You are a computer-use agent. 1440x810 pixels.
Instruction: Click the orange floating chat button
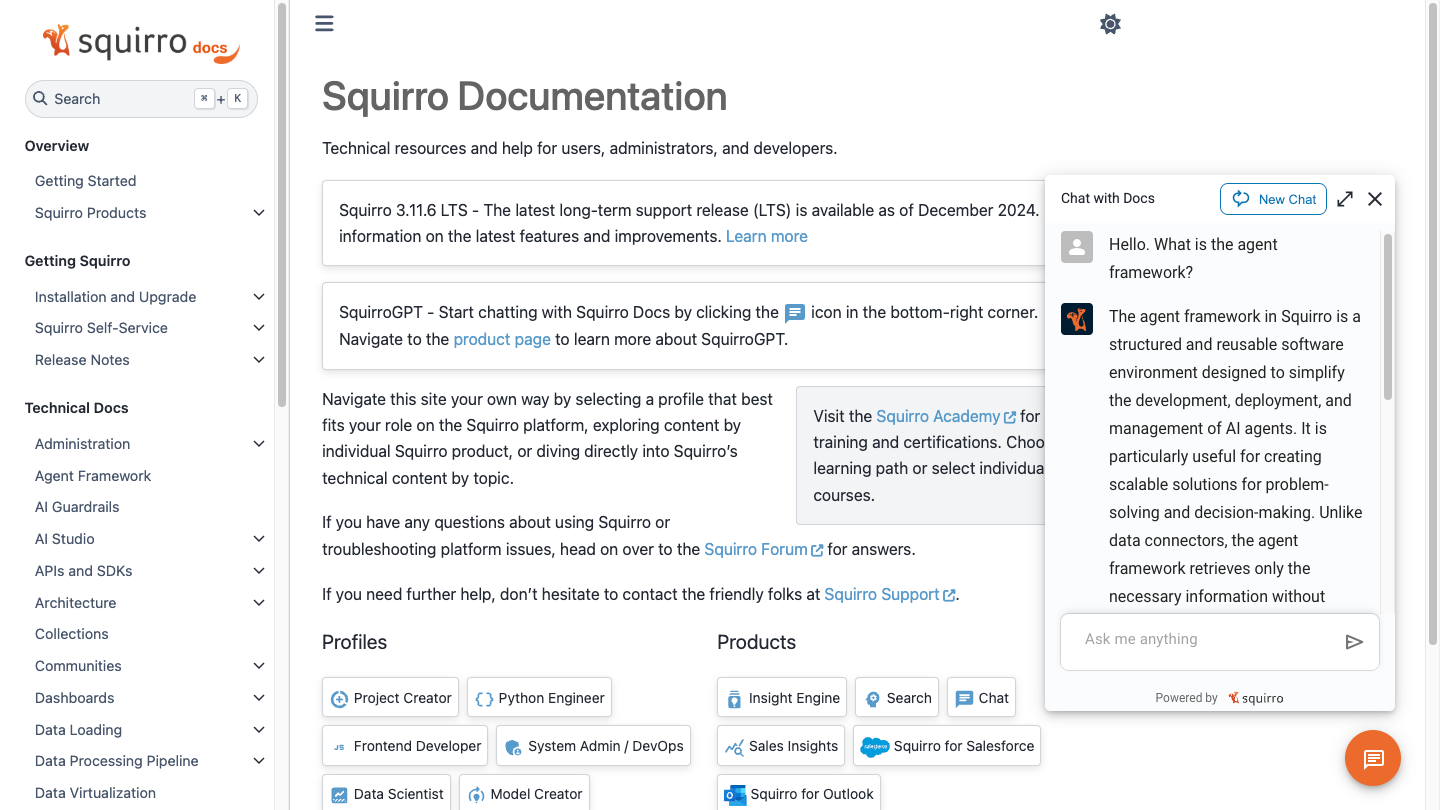(1373, 759)
